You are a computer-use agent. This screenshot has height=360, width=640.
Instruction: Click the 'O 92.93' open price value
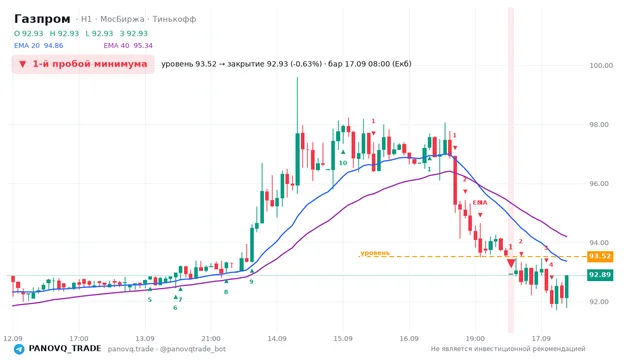[x=29, y=33]
